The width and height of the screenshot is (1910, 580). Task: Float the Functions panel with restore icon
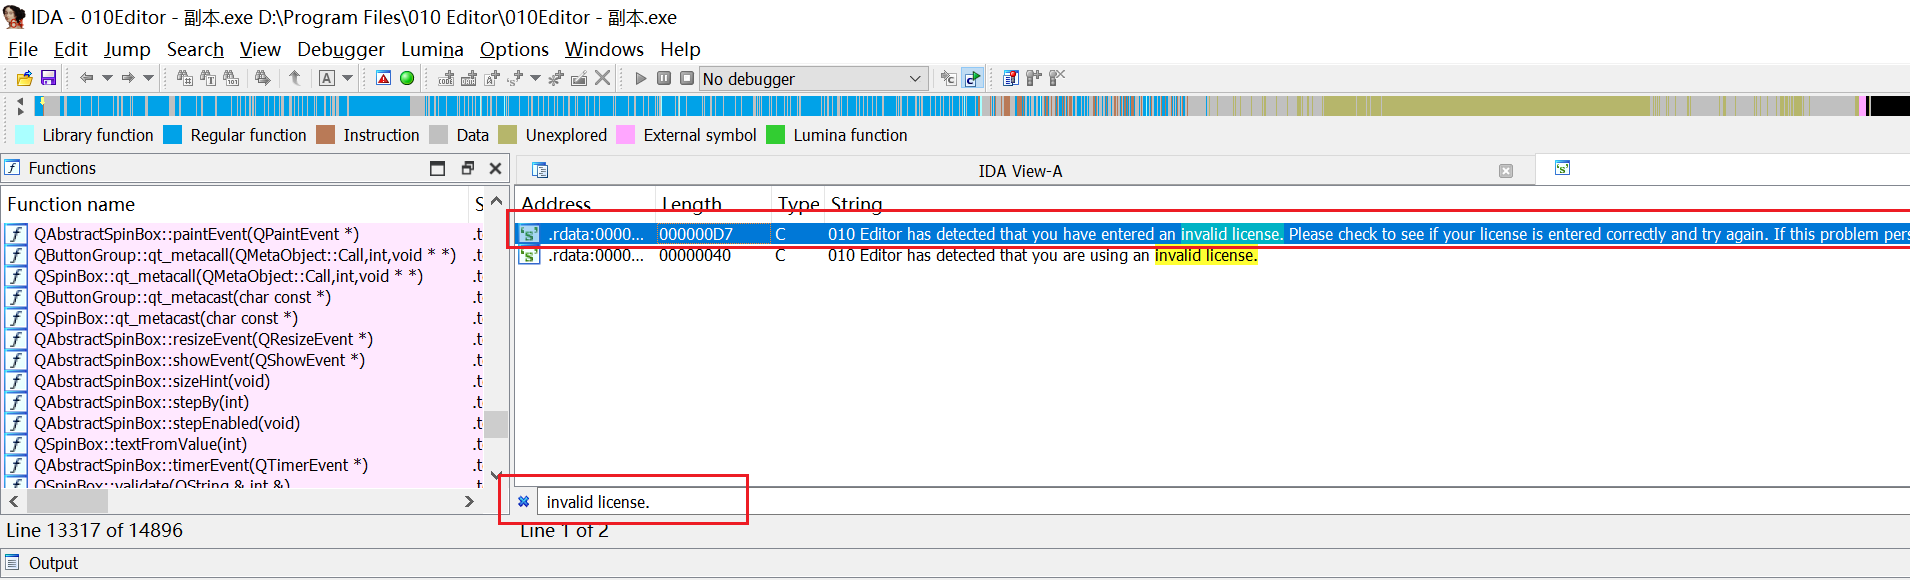[x=467, y=168]
